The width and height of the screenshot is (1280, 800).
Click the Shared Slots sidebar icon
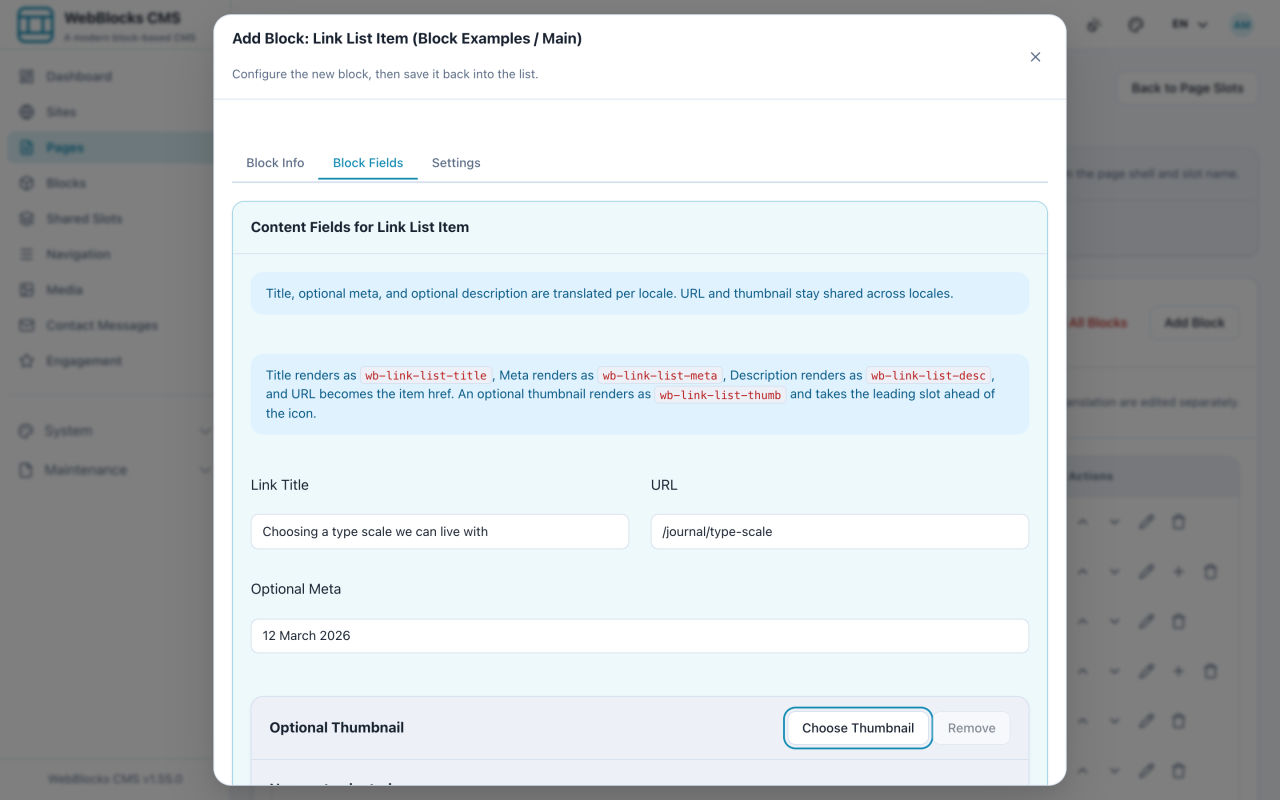27,219
